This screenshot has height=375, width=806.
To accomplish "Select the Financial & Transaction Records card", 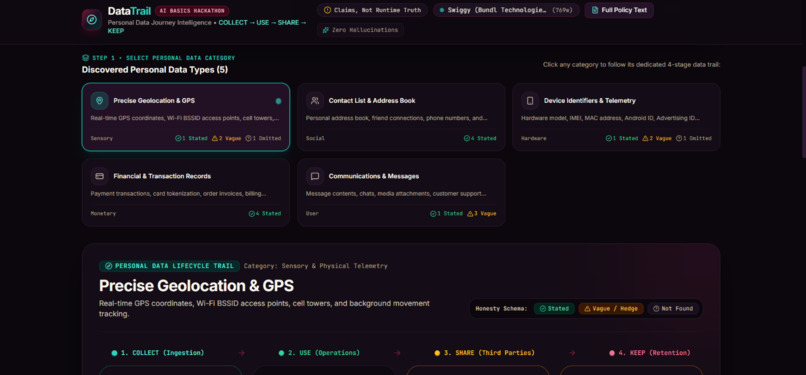I will (186, 192).
